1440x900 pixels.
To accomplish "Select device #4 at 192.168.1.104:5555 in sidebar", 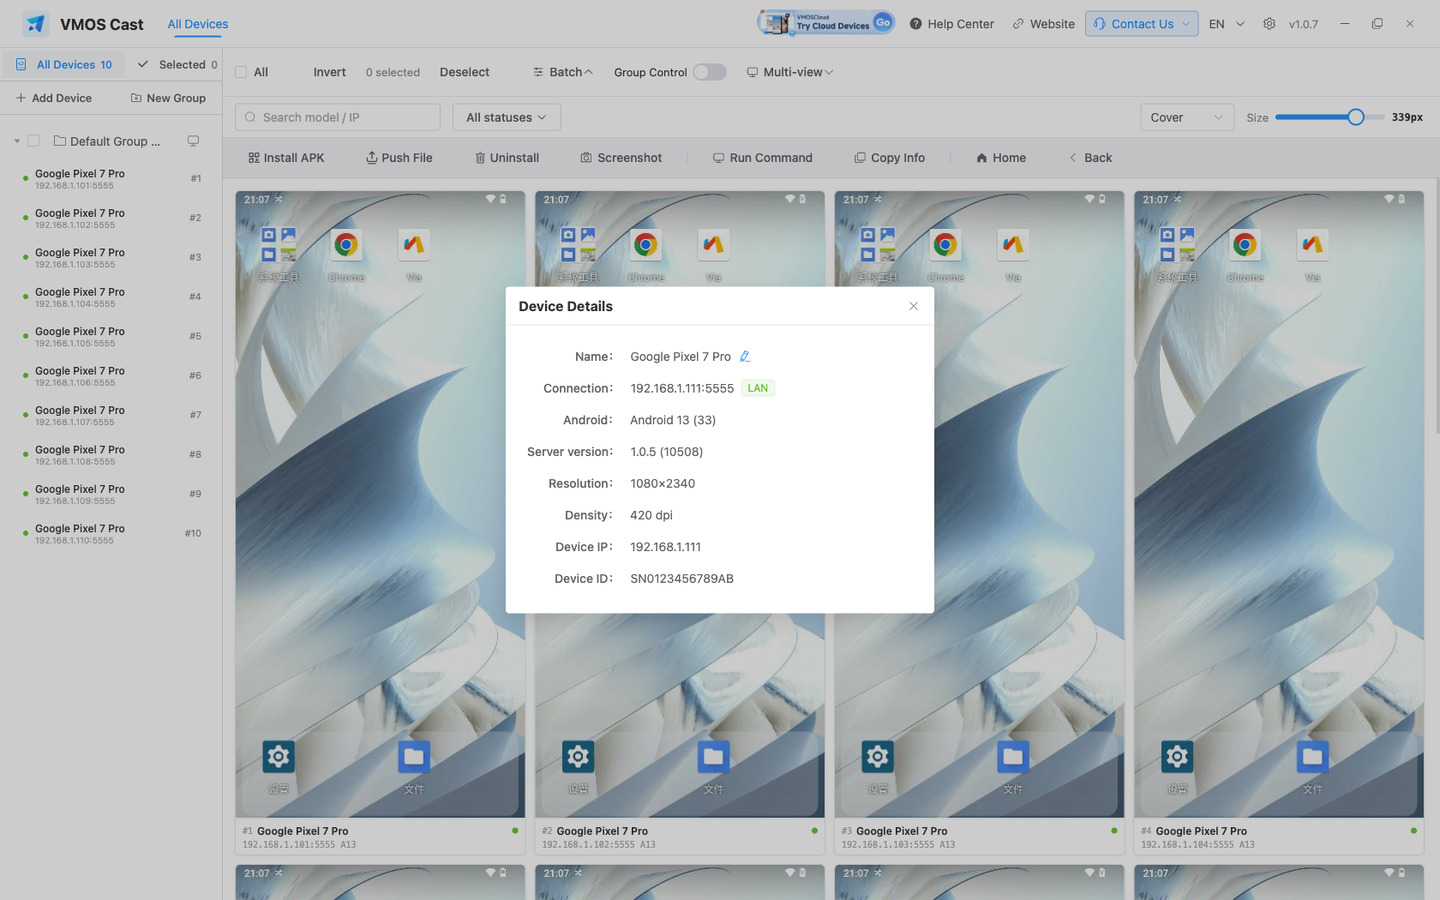I will (x=111, y=297).
